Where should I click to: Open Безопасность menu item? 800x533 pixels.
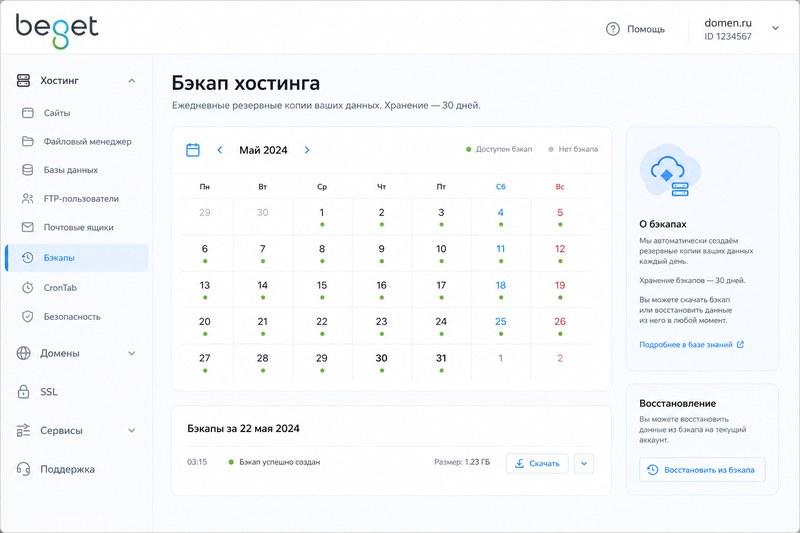point(72,317)
